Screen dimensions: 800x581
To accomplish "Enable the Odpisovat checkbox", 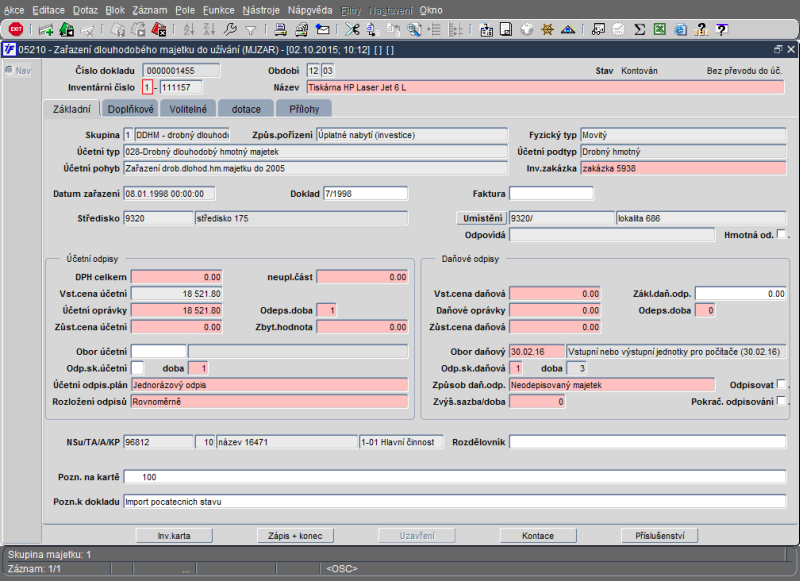I will (782, 384).
